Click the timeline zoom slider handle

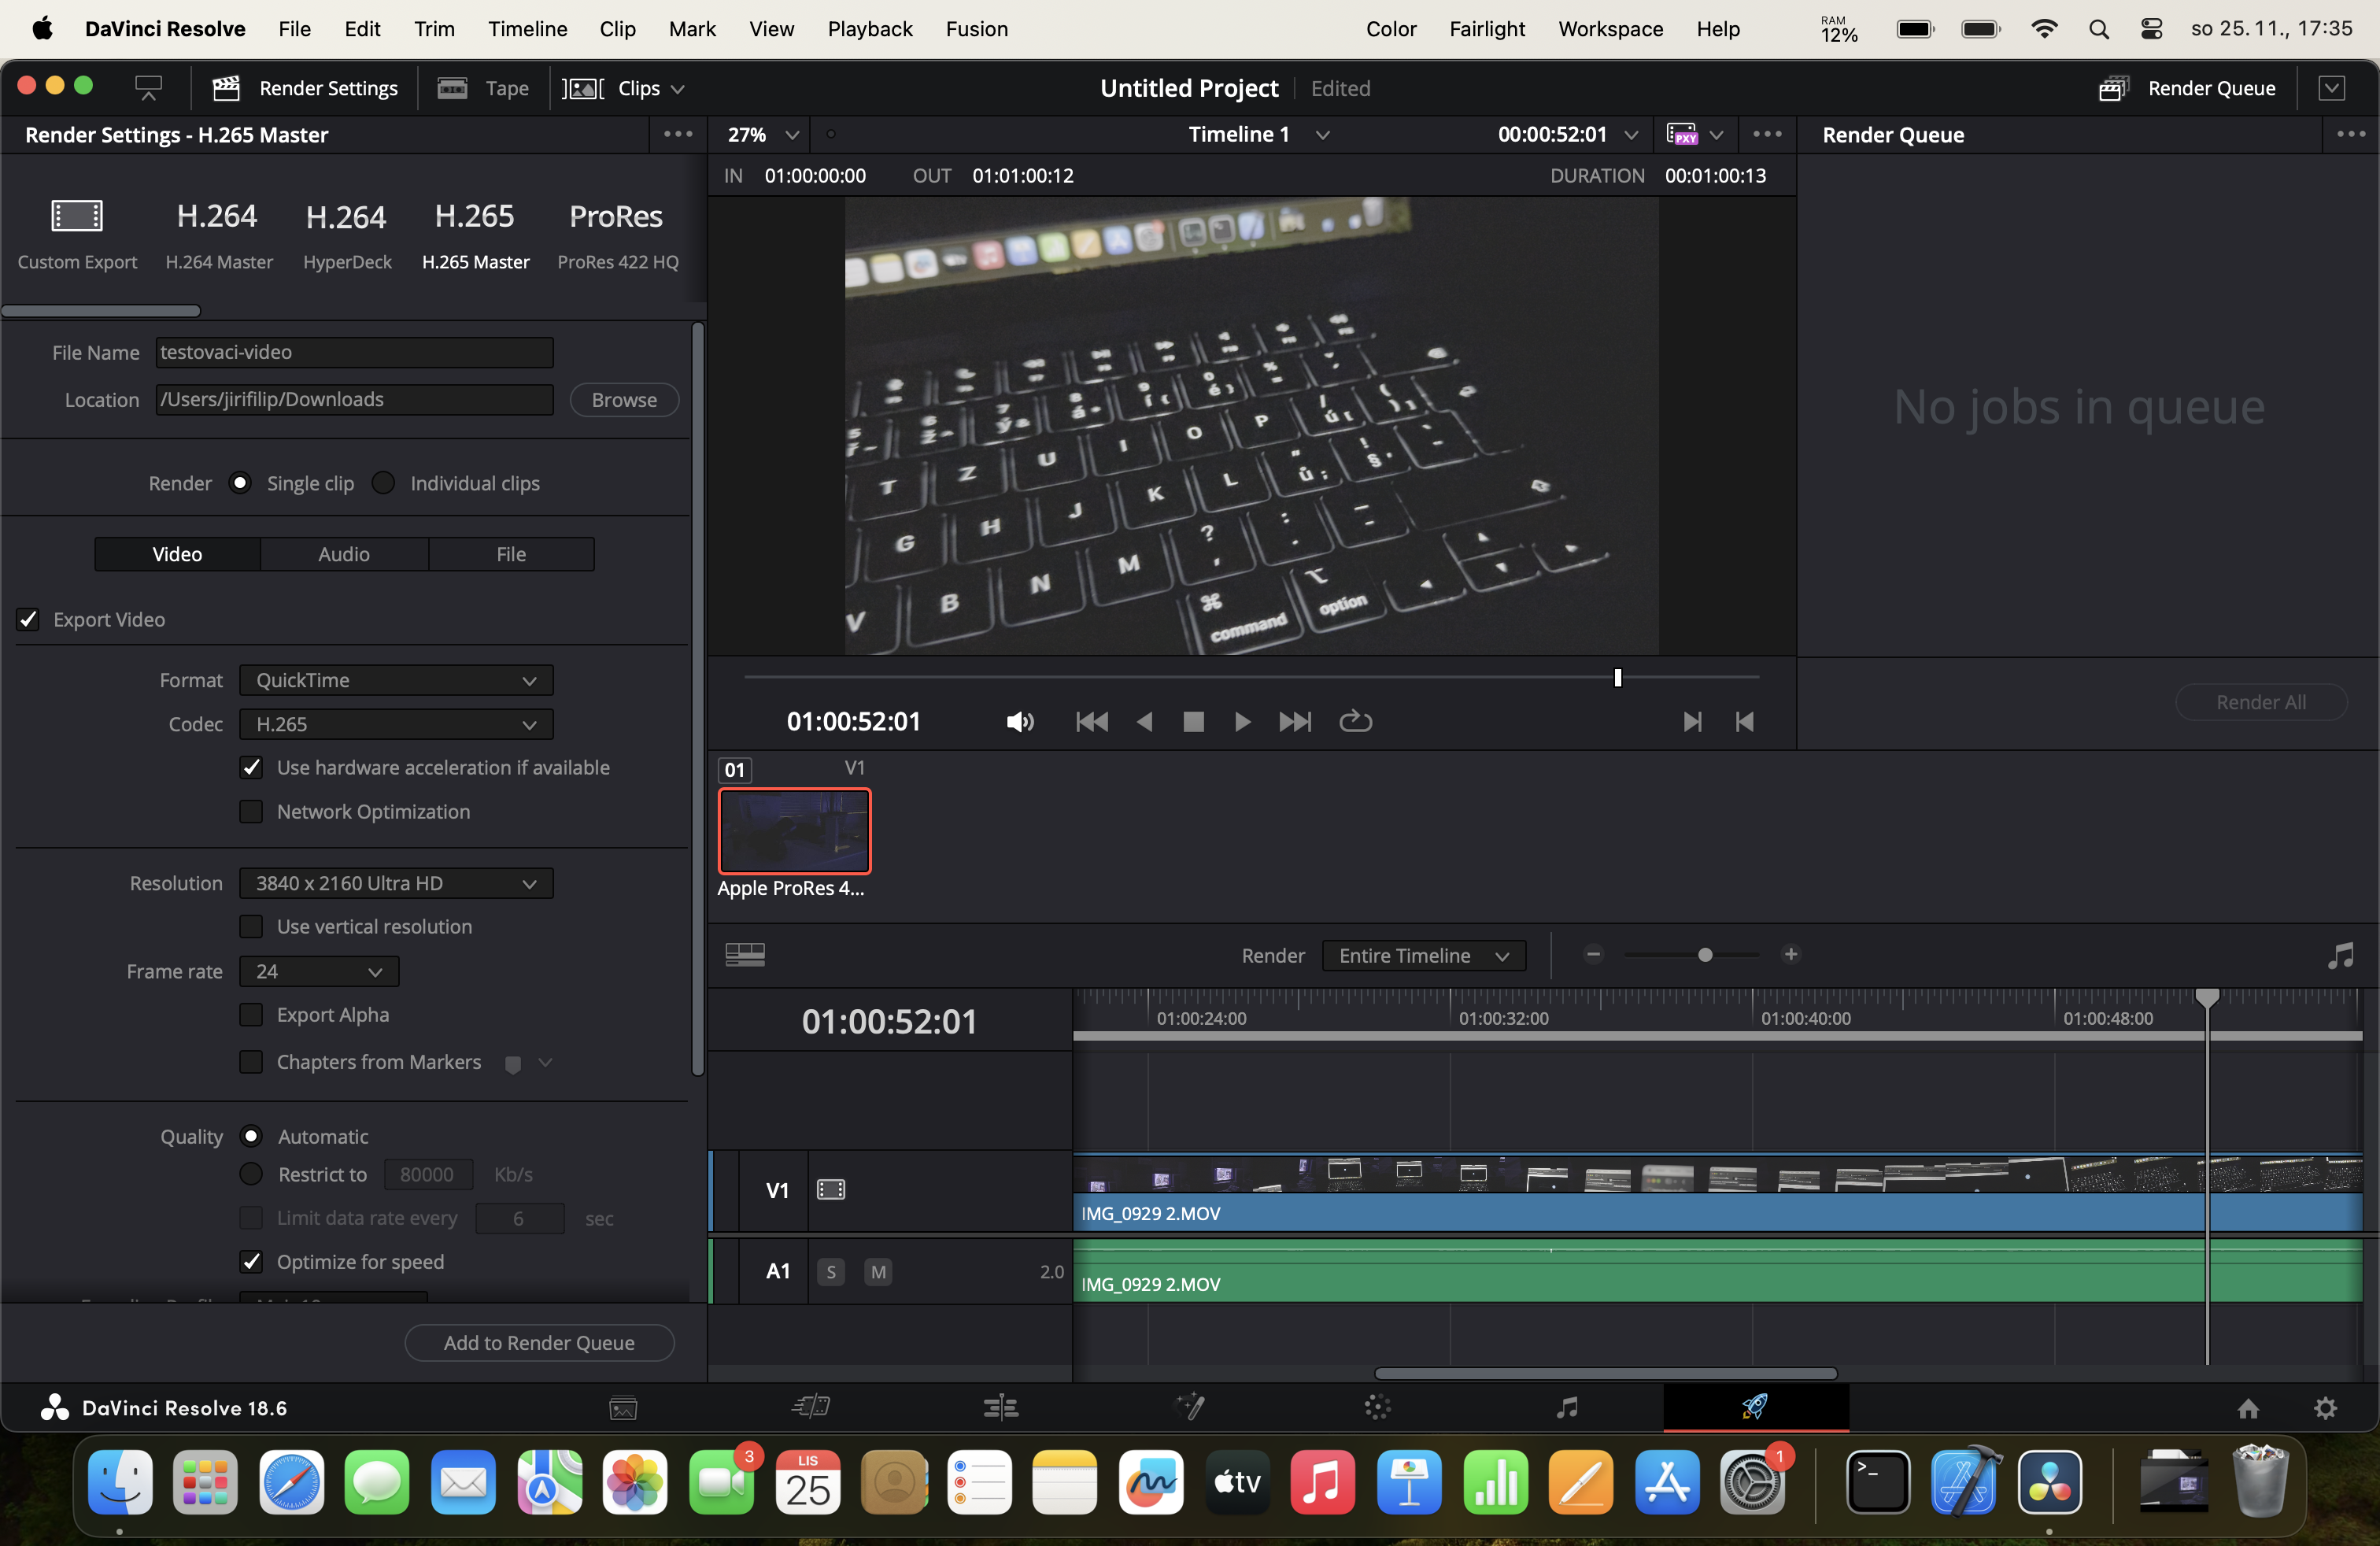tap(1705, 955)
